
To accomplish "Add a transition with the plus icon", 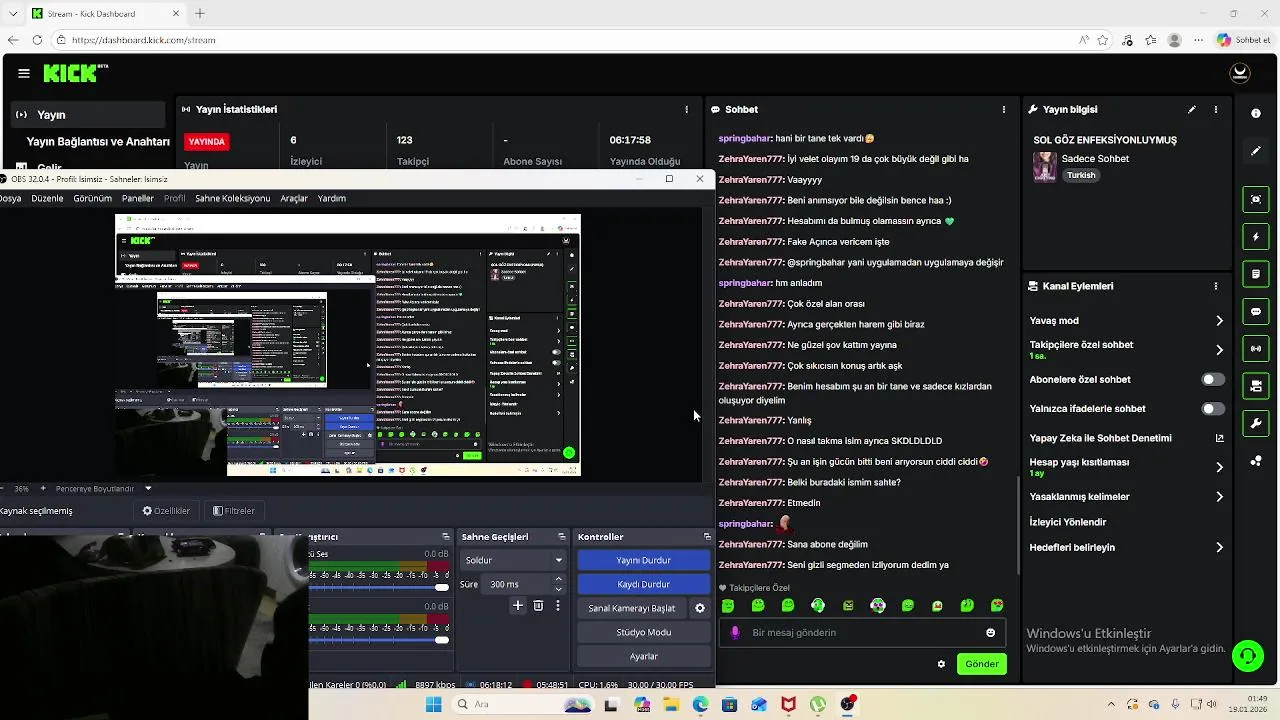I will (x=518, y=606).
